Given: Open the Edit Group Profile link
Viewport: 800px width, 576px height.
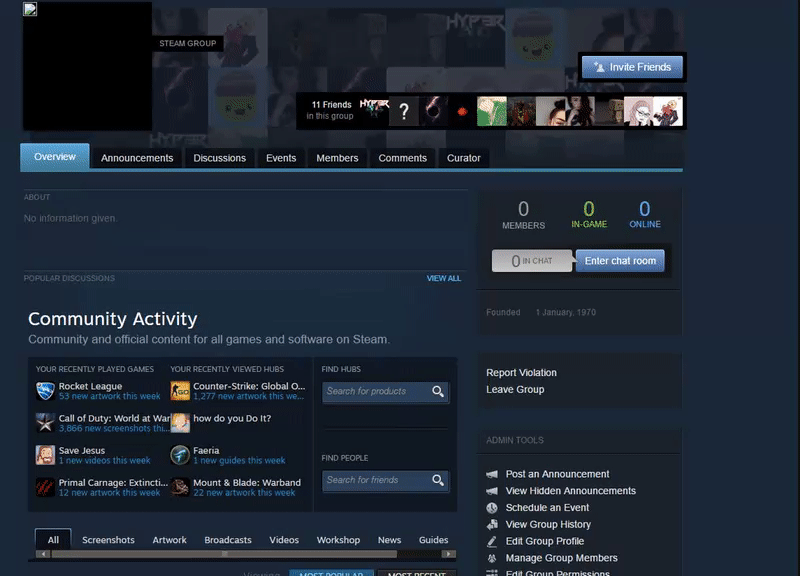Looking at the screenshot, I should [x=544, y=541].
